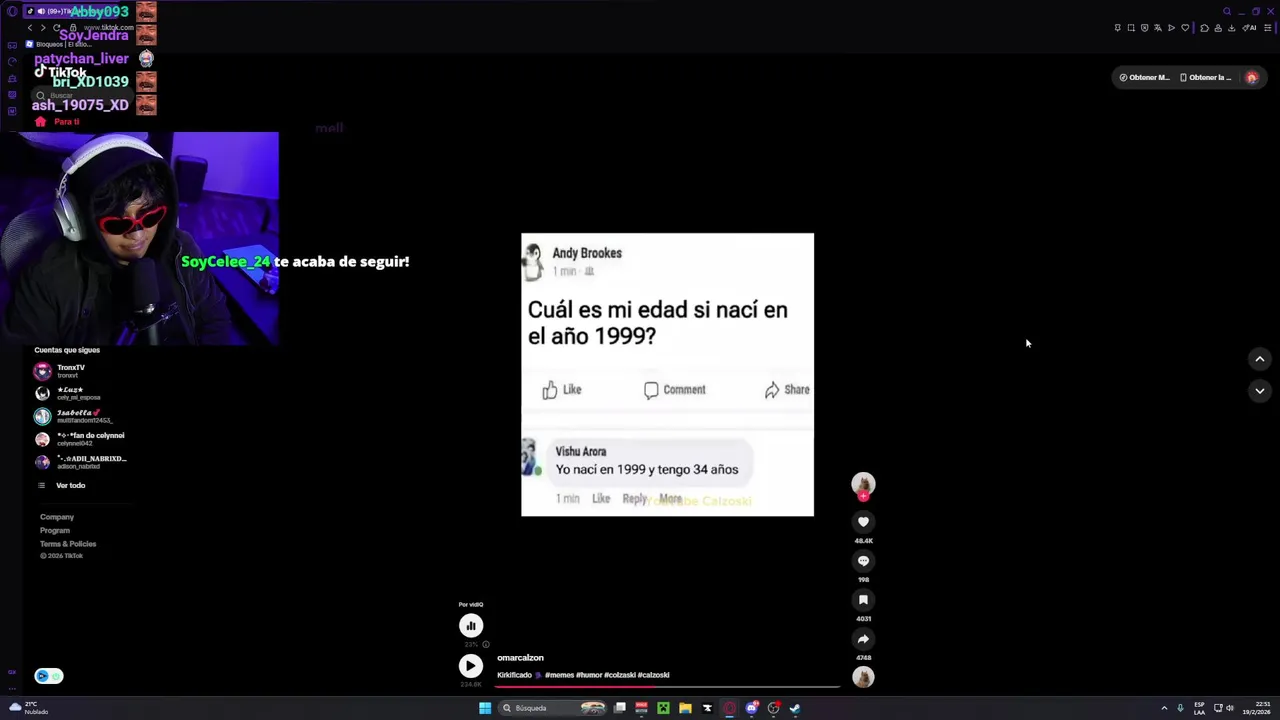Image resolution: width=1280 pixels, height=720 pixels.
Task: Click the browser heart bookmark icon
Action: click(1185, 28)
